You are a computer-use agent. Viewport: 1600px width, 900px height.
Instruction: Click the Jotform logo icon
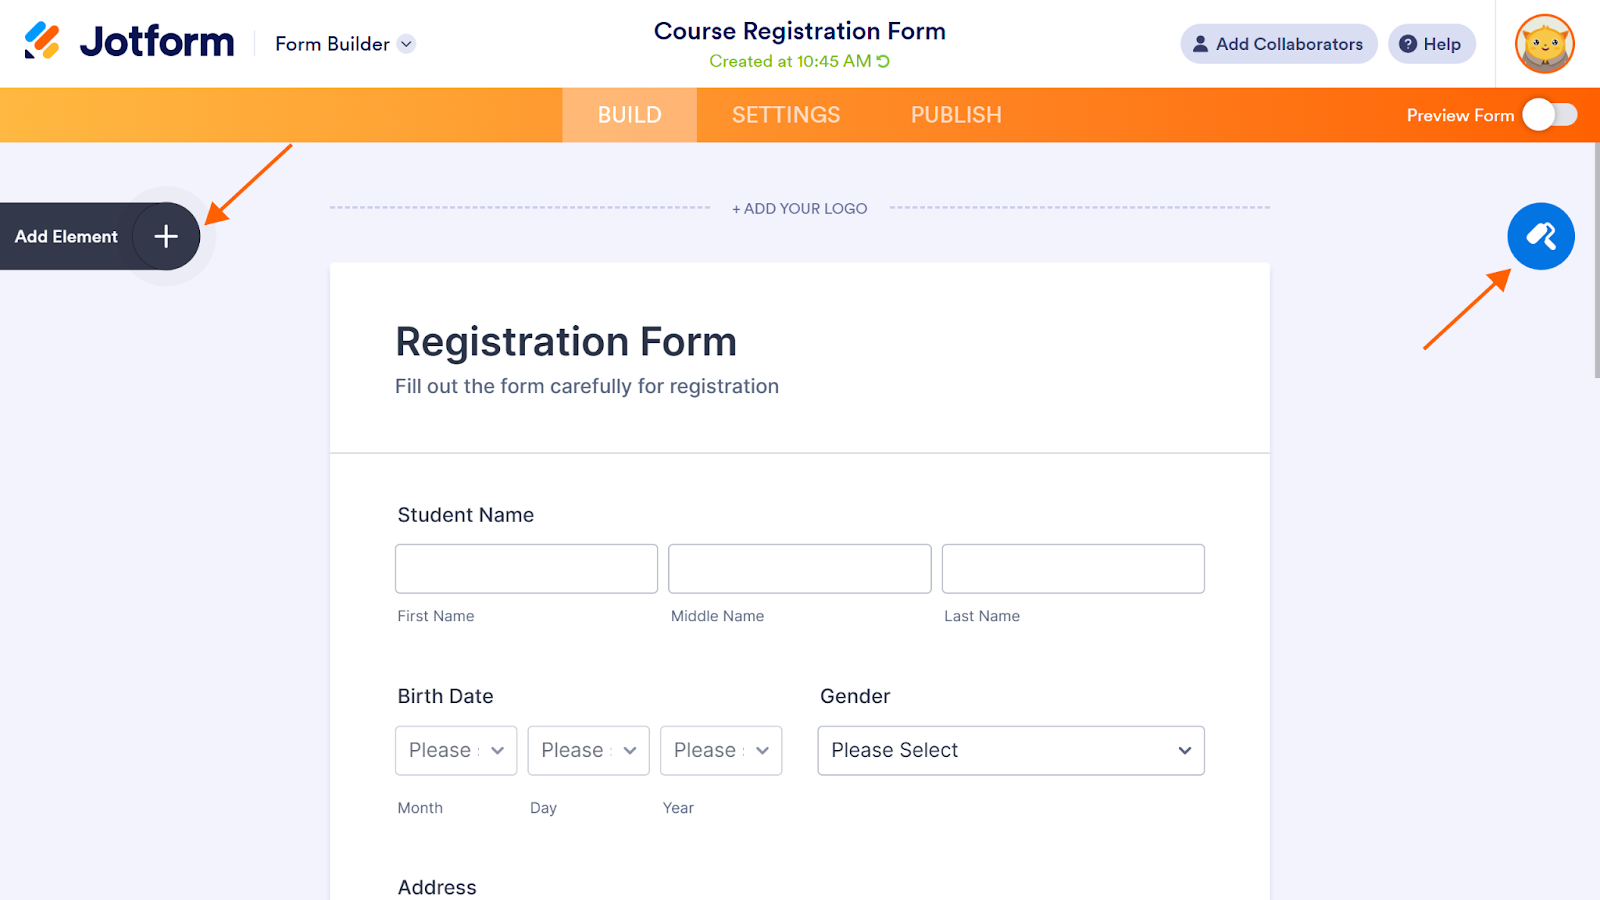42,41
